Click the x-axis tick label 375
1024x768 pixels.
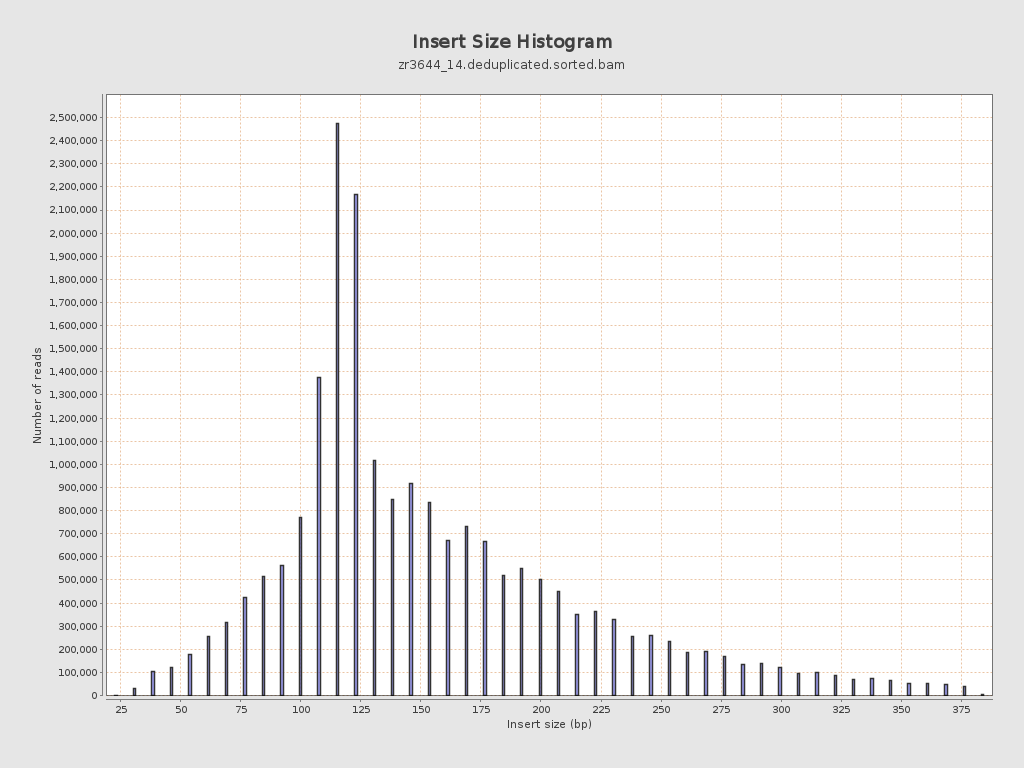[961, 709]
